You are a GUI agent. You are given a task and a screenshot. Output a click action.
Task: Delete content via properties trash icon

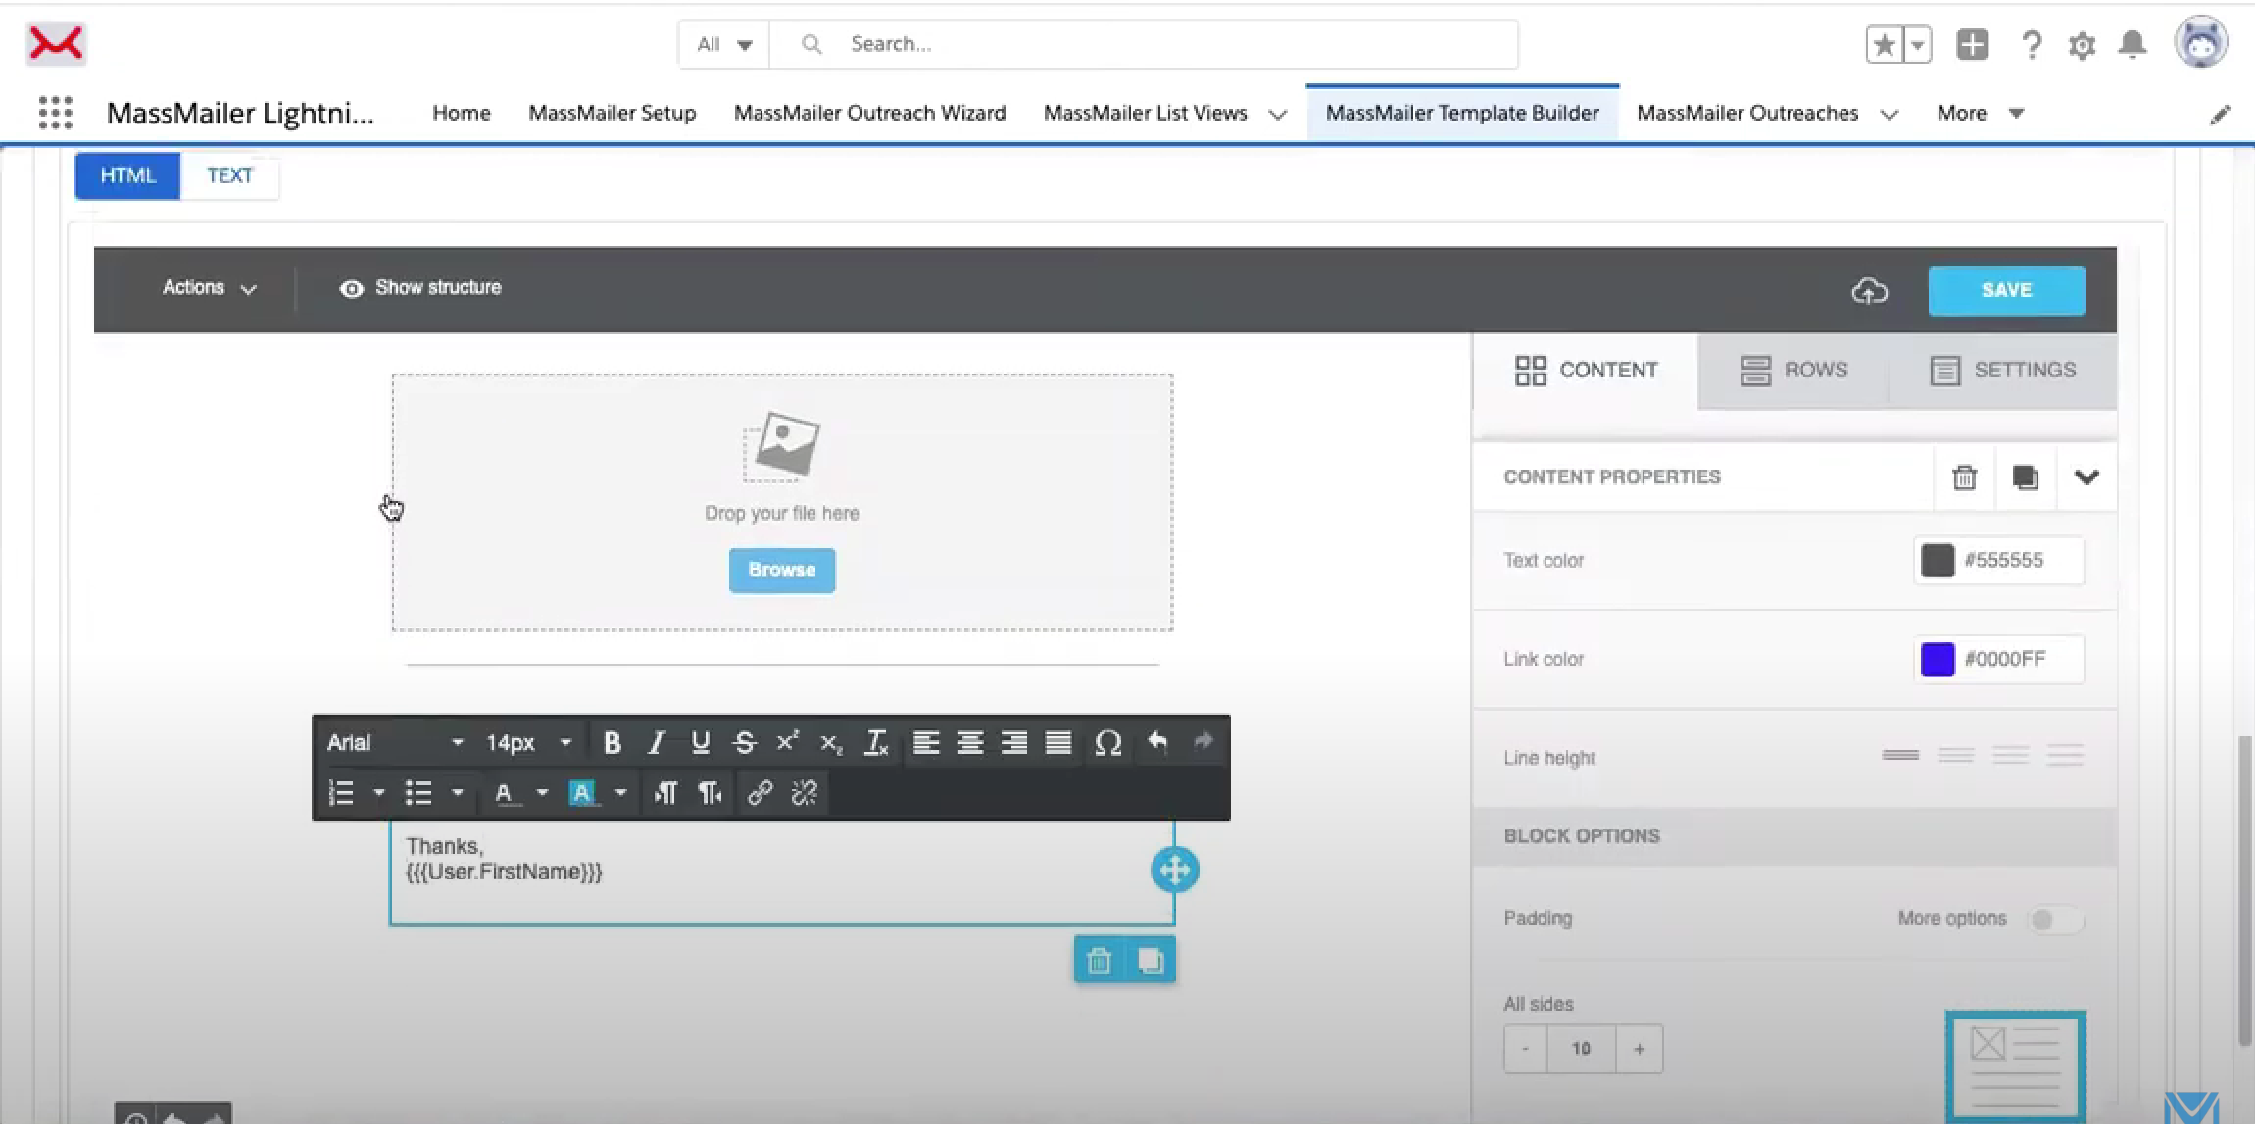click(x=1965, y=478)
